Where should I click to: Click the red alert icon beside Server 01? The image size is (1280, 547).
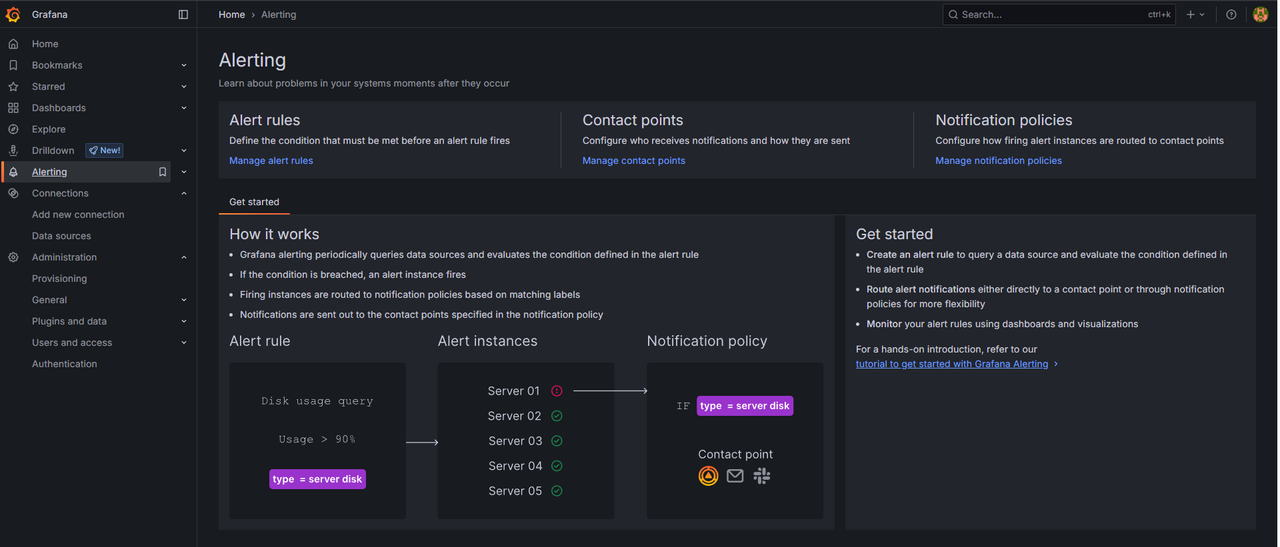point(557,391)
